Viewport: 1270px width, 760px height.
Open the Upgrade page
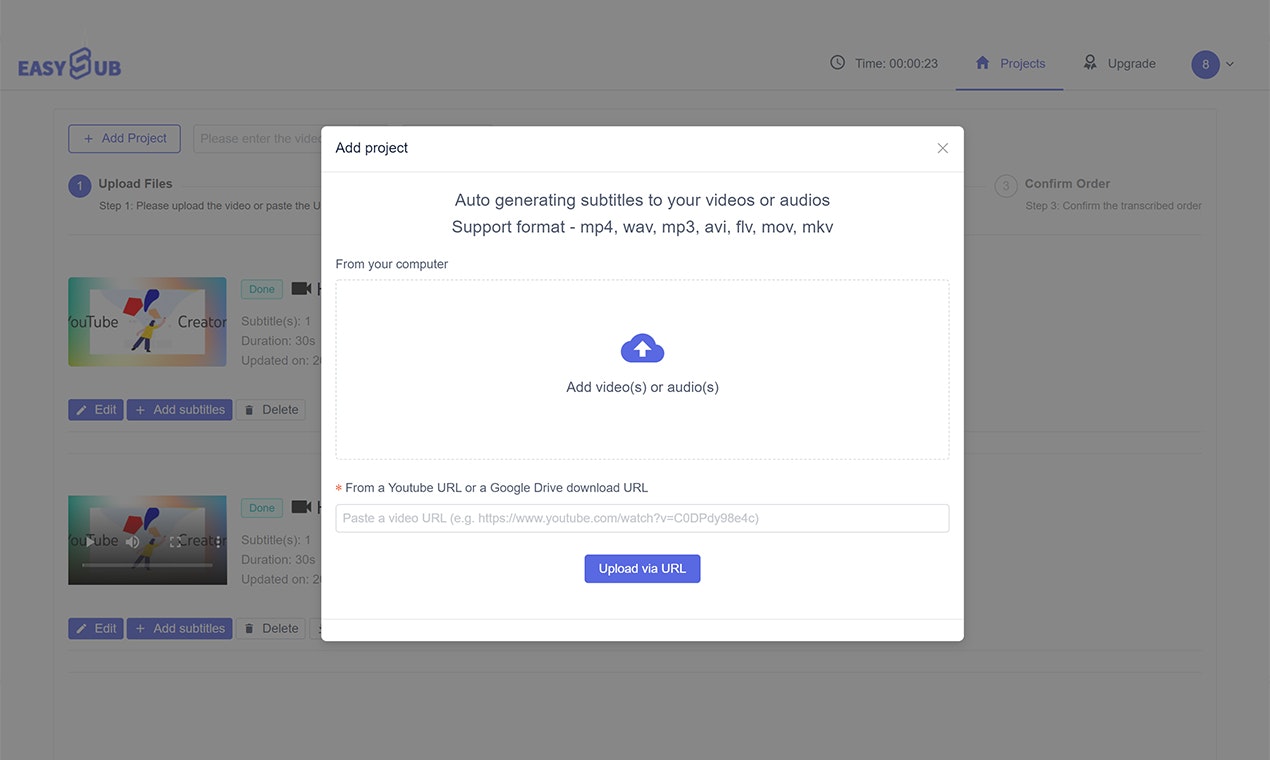pos(1119,63)
